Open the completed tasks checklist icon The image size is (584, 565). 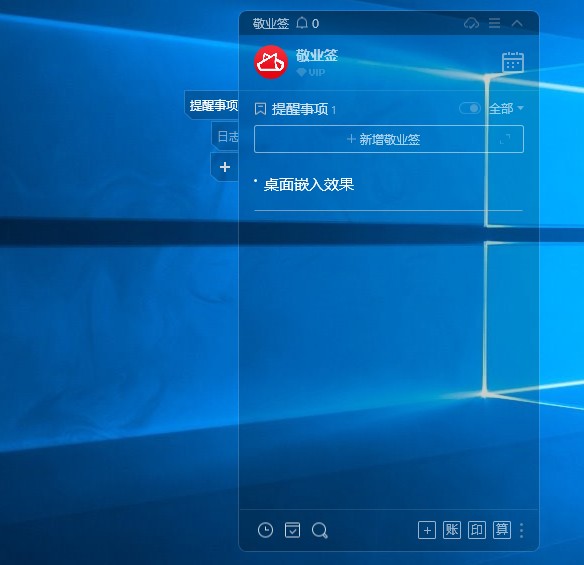click(x=292, y=530)
